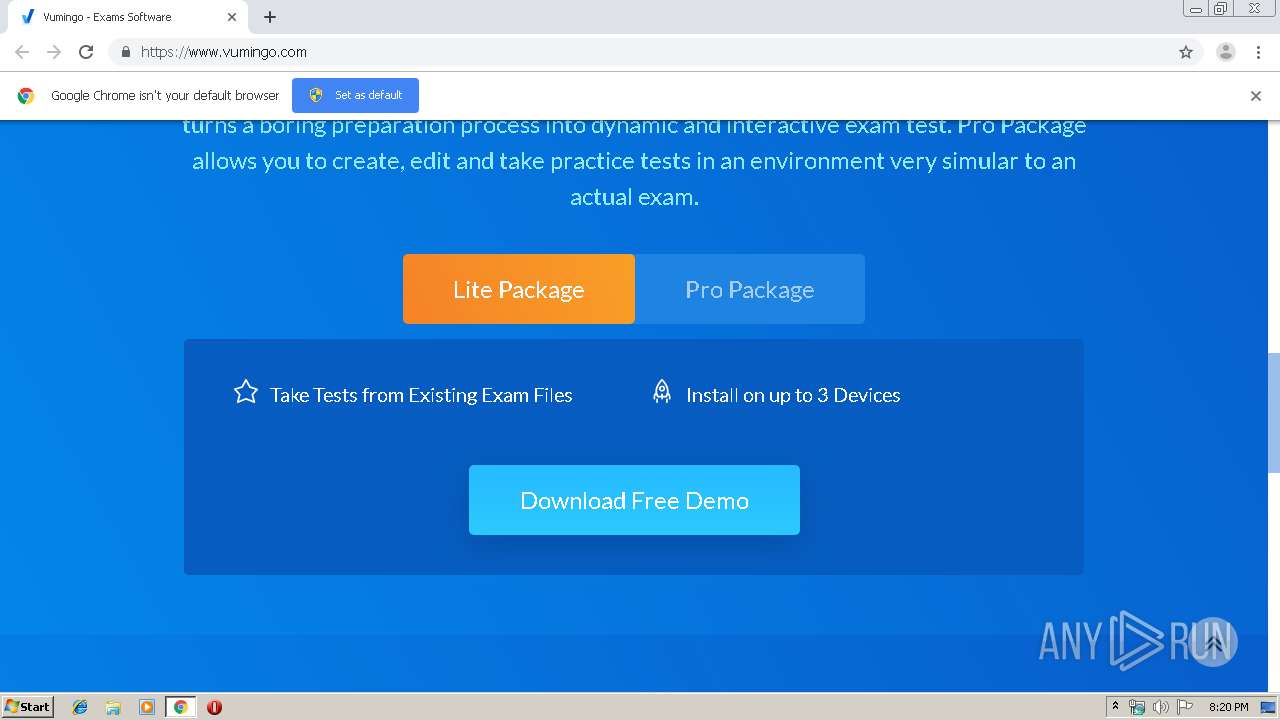This screenshot has width=1280, height=720.
Task: Reload the Vumingo page
Action: coord(86,52)
